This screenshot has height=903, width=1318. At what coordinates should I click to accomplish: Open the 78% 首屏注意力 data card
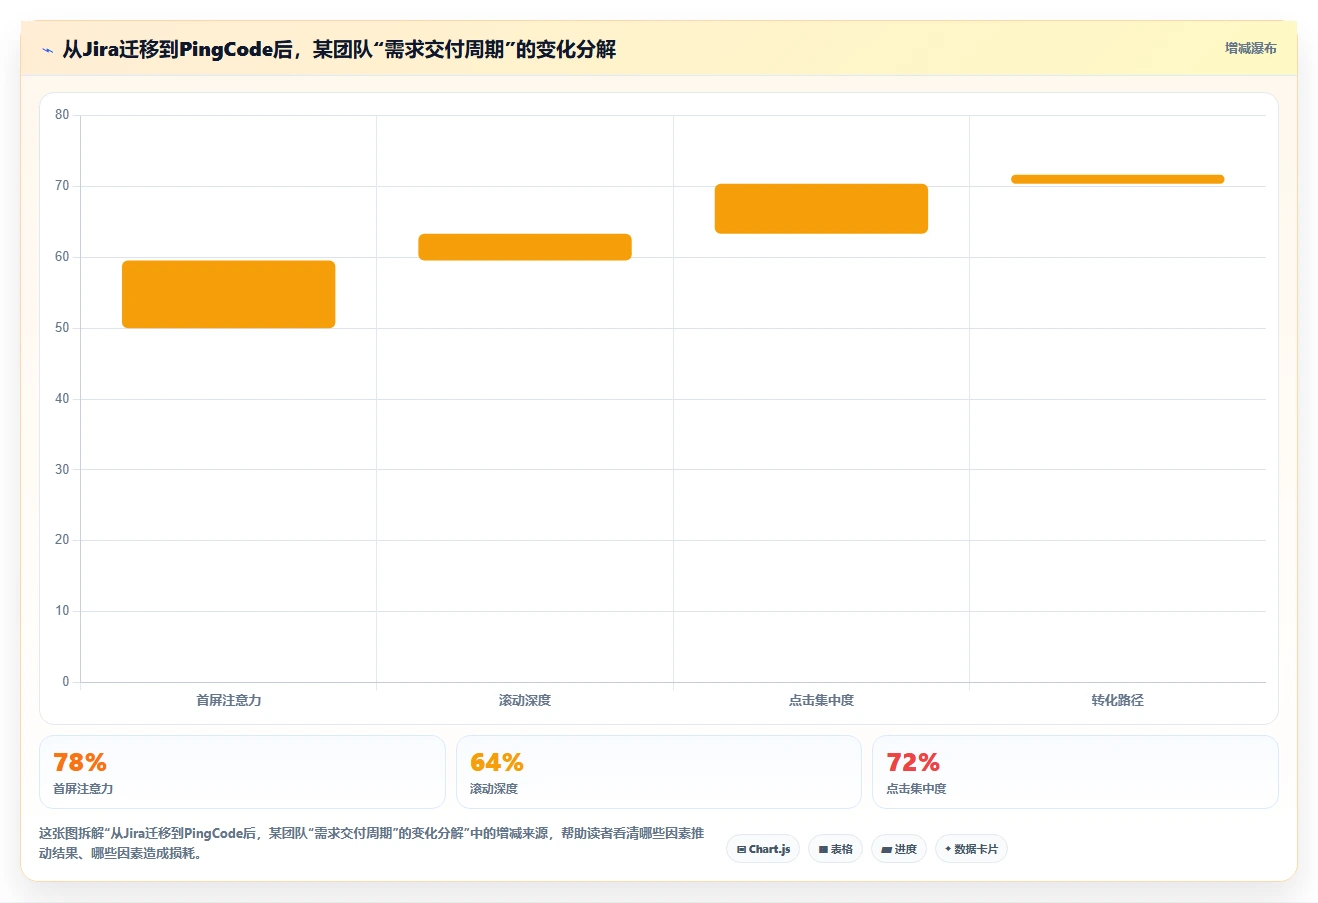pos(242,772)
